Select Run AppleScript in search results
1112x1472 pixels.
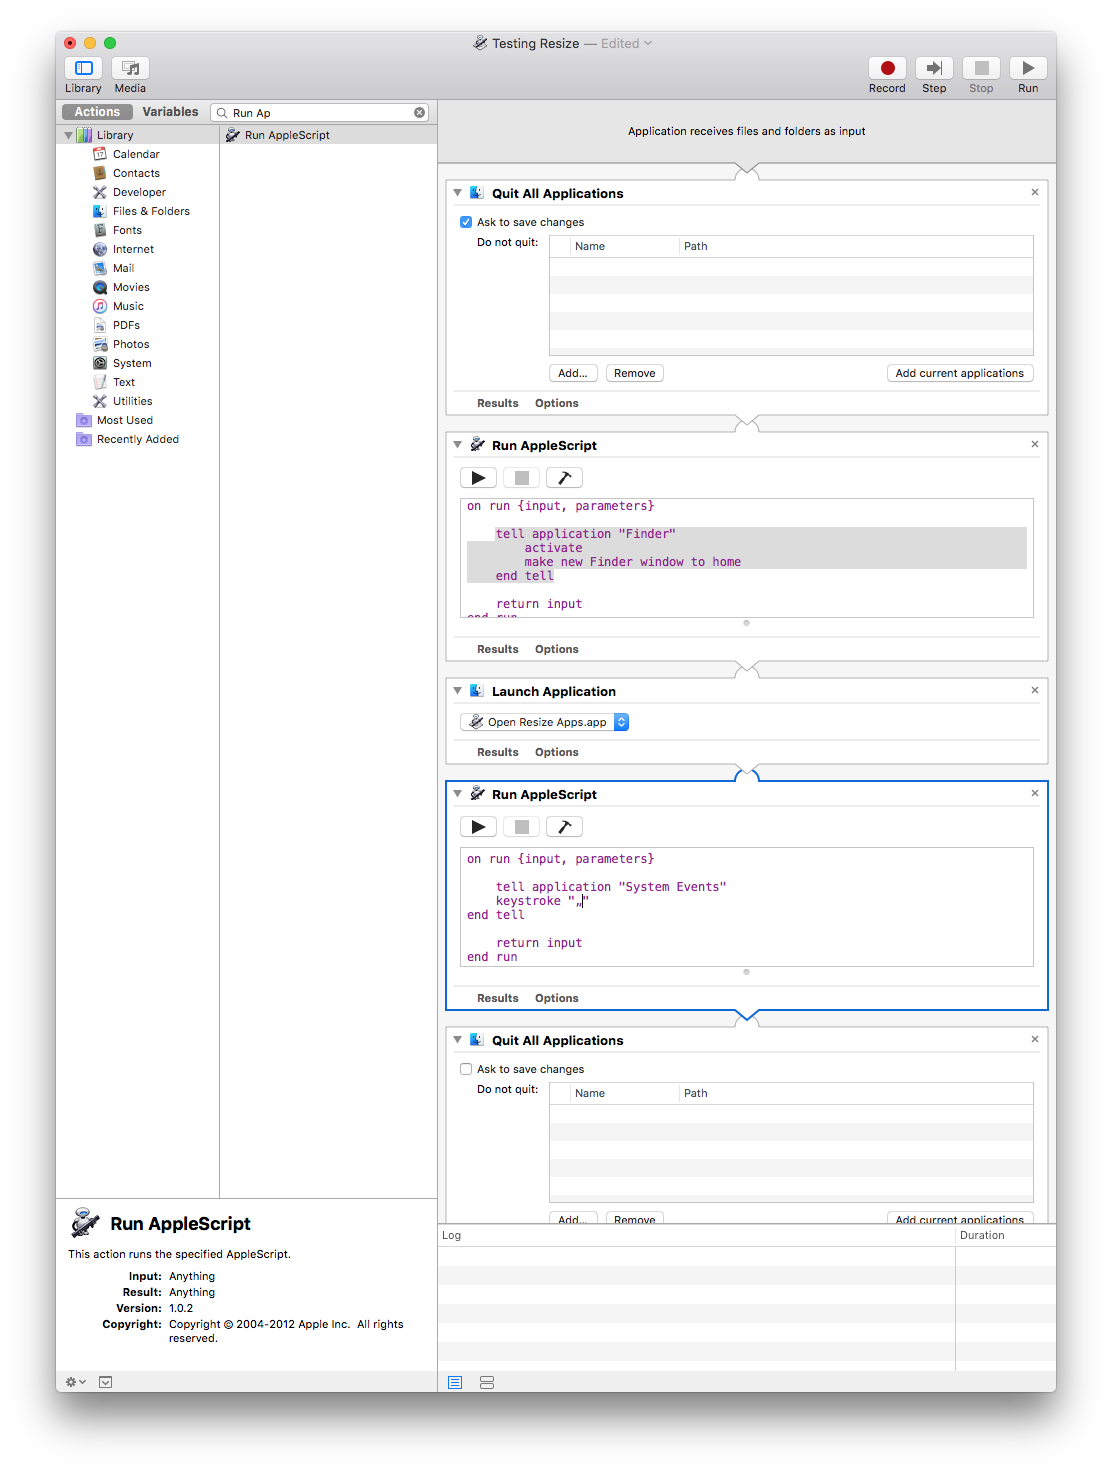coord(328,135)
